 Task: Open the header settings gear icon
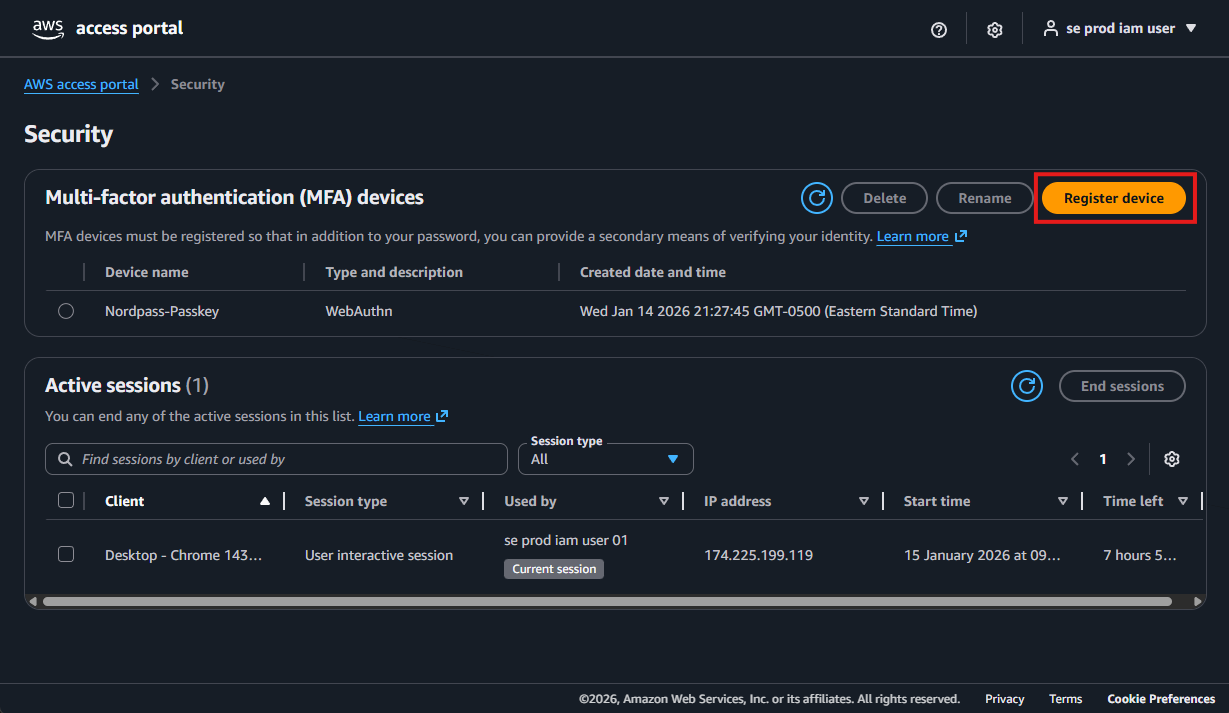pos(995,30)
